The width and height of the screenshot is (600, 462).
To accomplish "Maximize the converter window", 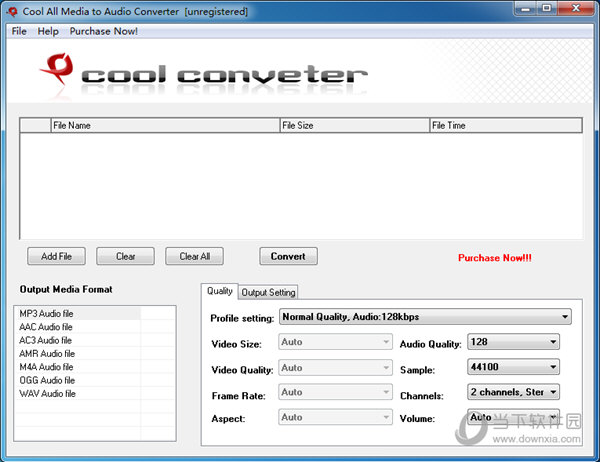I will 547,8.
